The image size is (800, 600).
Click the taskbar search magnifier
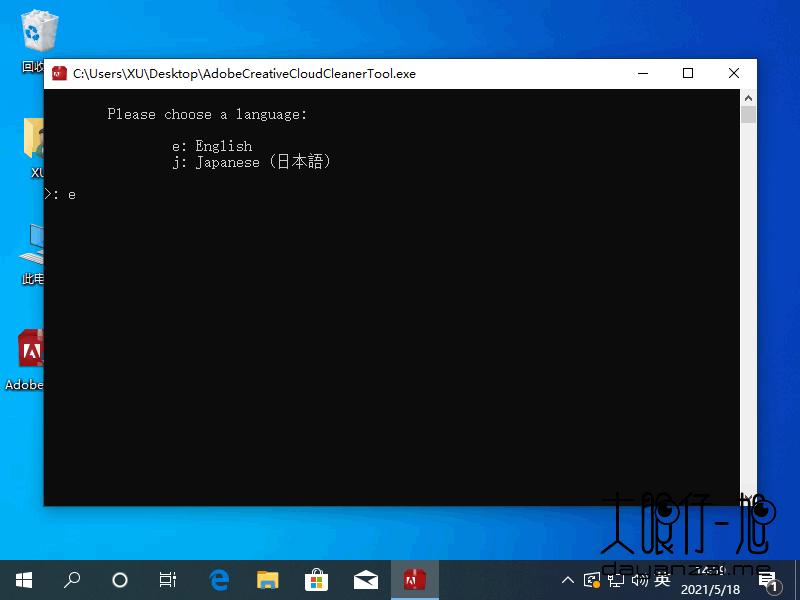point(72,579)
